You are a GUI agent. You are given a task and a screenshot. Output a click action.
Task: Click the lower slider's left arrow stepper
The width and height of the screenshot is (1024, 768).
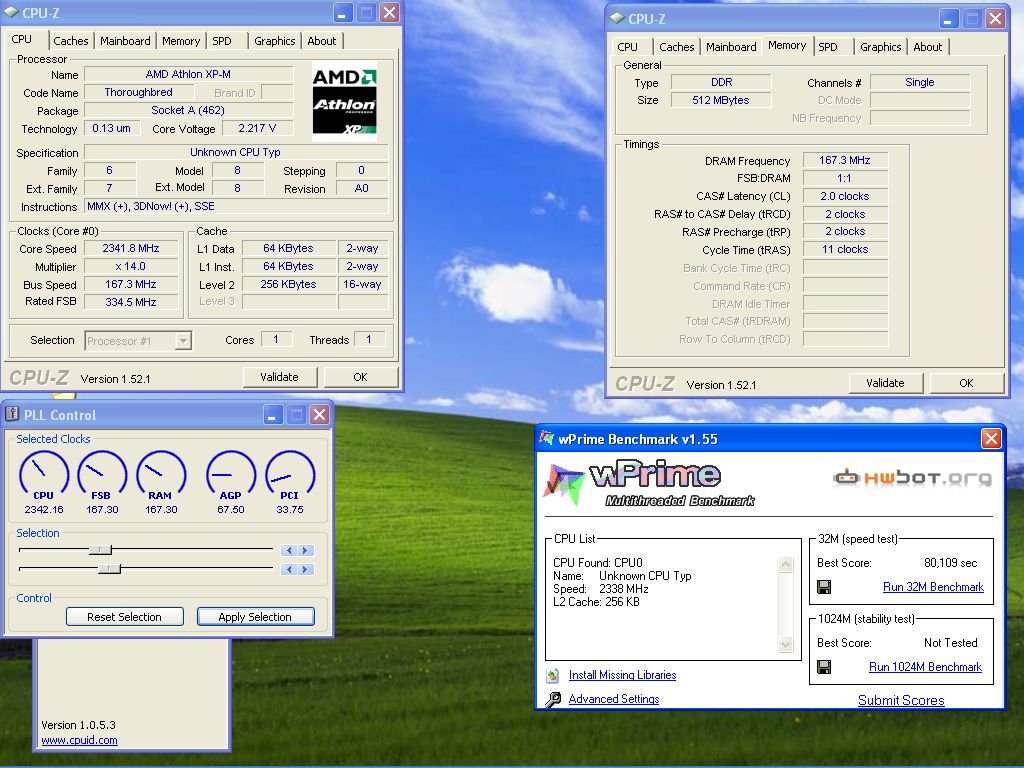(x=289, y=569)
